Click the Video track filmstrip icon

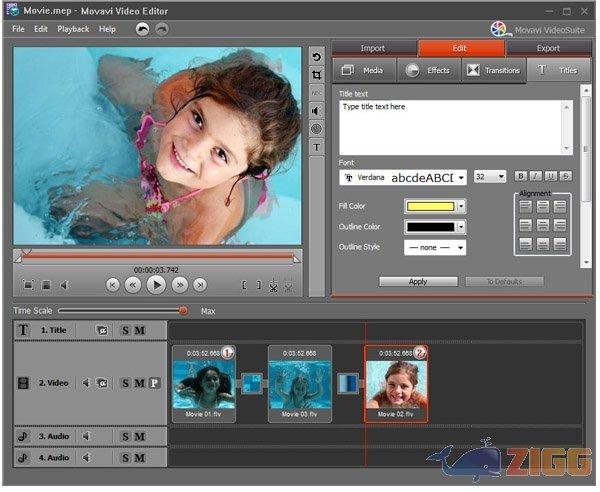pos(23,383)
